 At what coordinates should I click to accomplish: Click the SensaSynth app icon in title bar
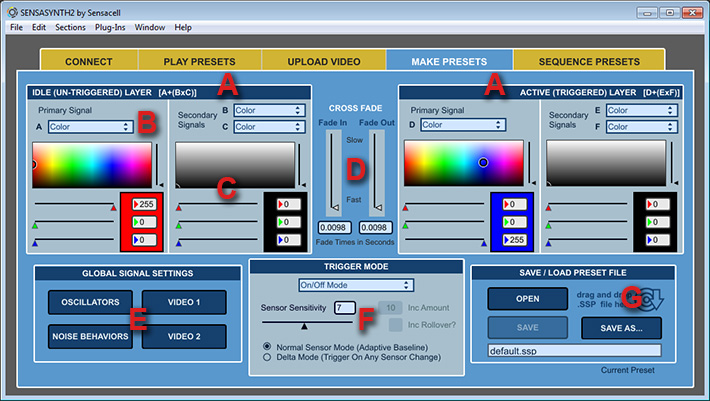pyautogui.click(x=12, y=12)
